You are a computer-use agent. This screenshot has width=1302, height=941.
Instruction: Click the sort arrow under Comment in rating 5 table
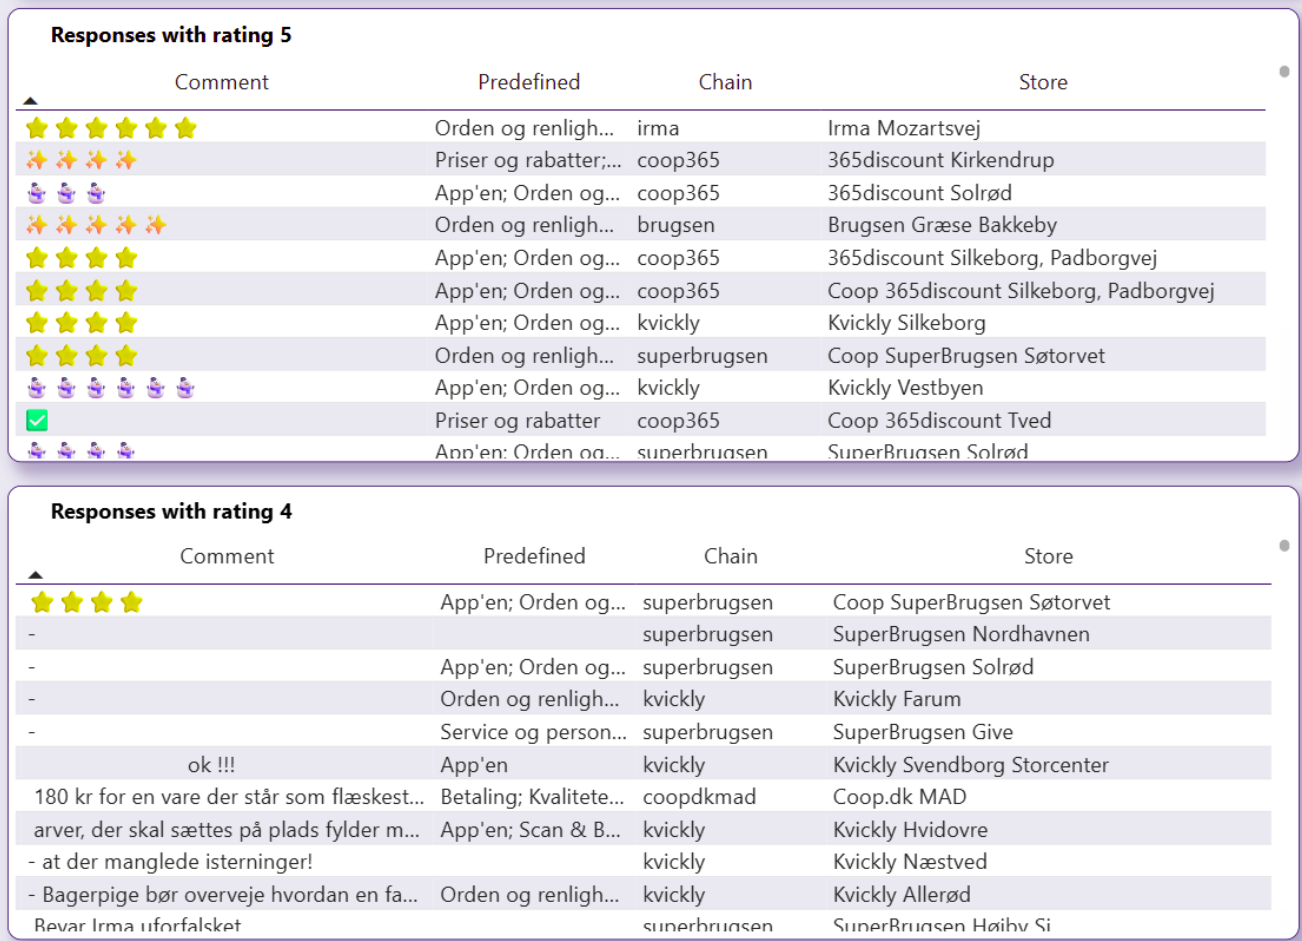30,101
